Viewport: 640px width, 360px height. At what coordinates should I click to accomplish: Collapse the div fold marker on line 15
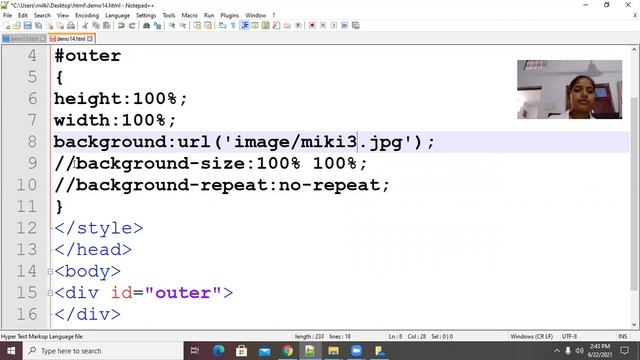(50, 293)
